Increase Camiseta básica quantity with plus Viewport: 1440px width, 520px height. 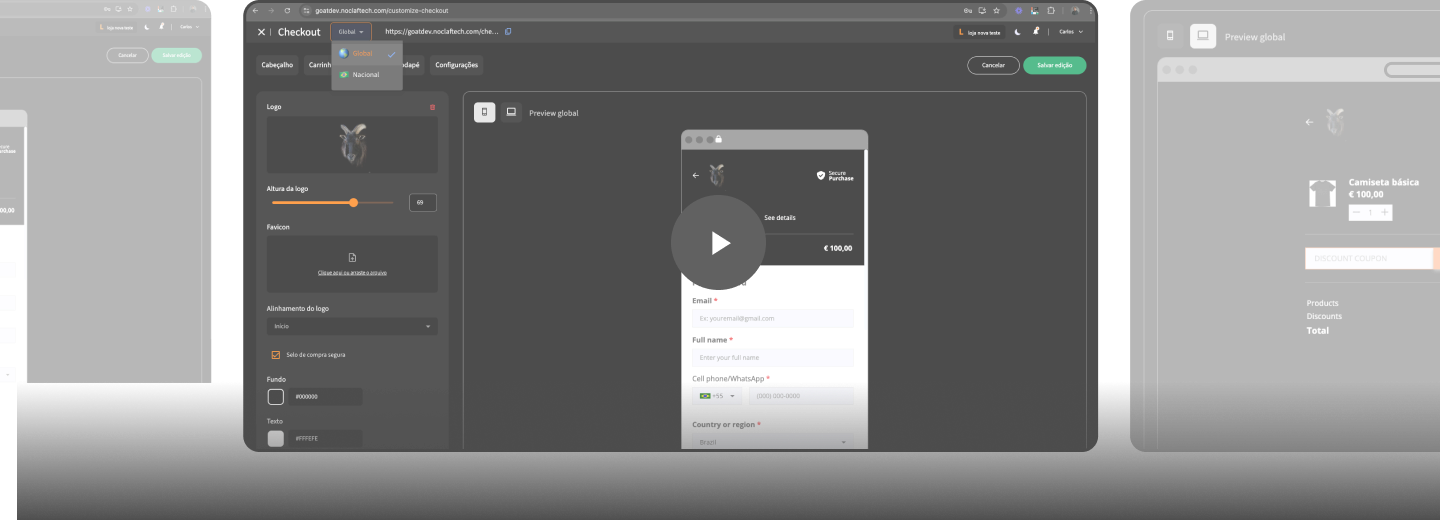tap(1385, 212)
